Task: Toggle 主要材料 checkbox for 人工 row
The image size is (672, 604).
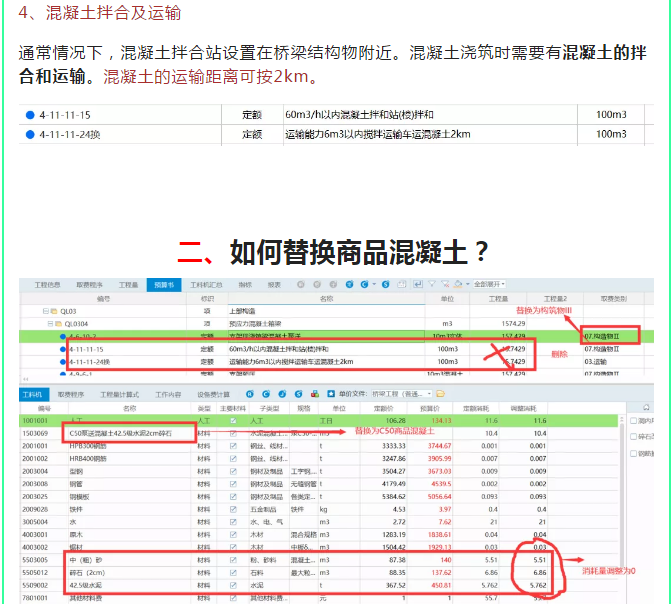Action: pos(234,422)
